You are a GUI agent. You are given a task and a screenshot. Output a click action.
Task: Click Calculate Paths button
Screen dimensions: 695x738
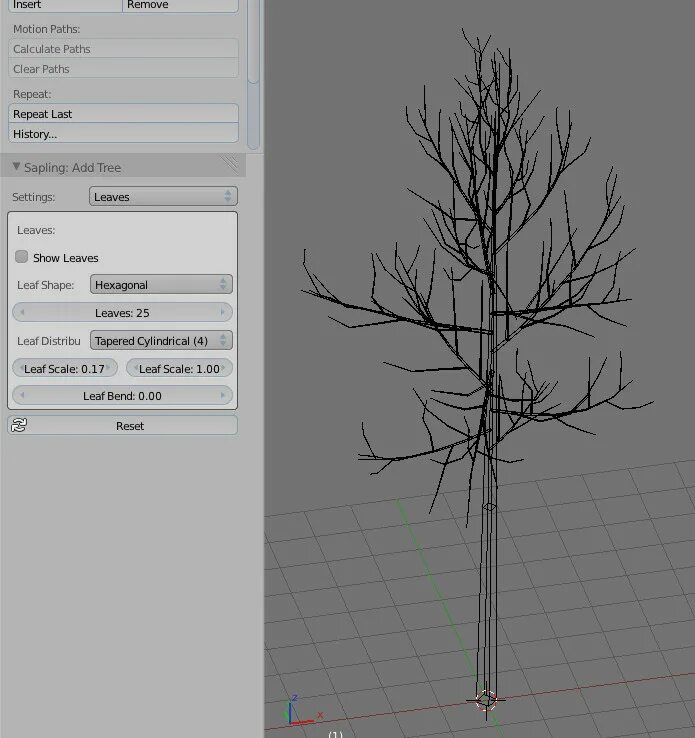123,48
